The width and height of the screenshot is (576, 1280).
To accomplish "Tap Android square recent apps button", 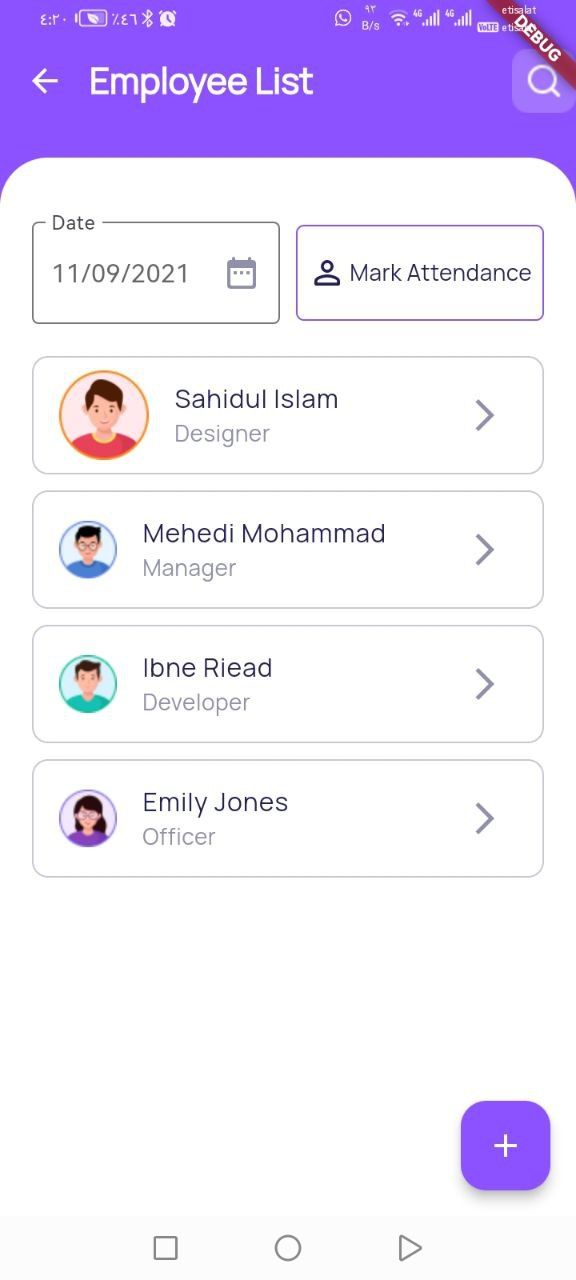I will point(166,1248).
